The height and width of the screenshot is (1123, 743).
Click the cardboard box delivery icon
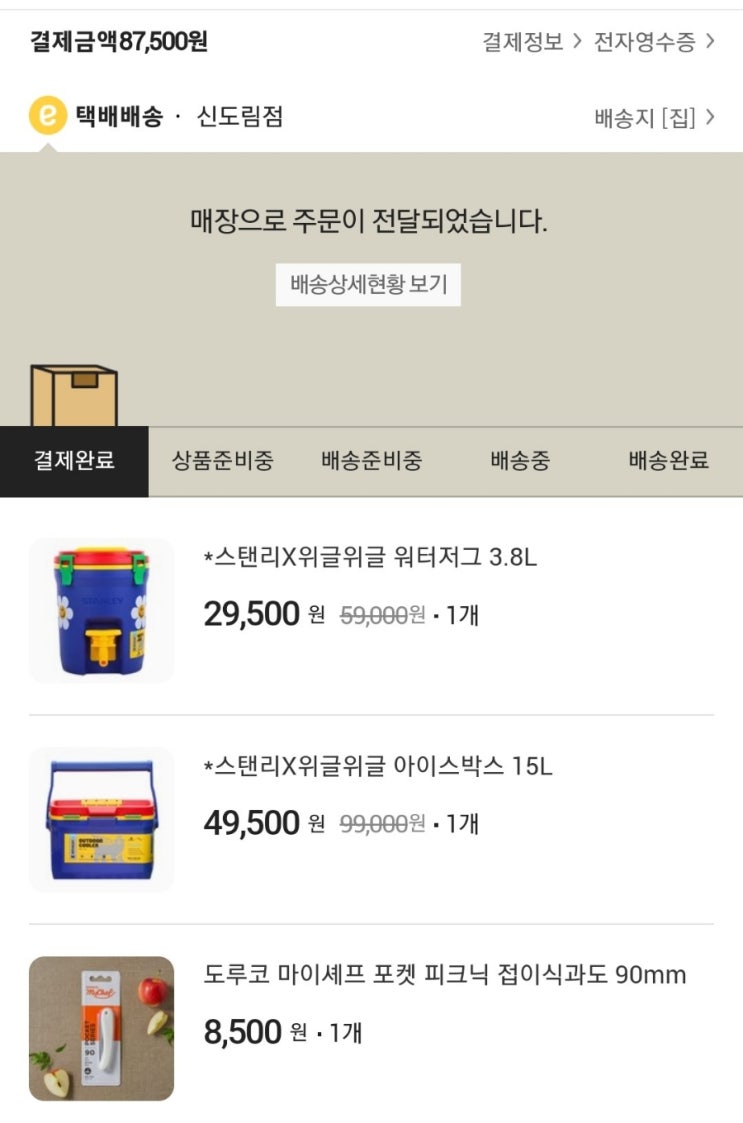[x=74, y=395]
